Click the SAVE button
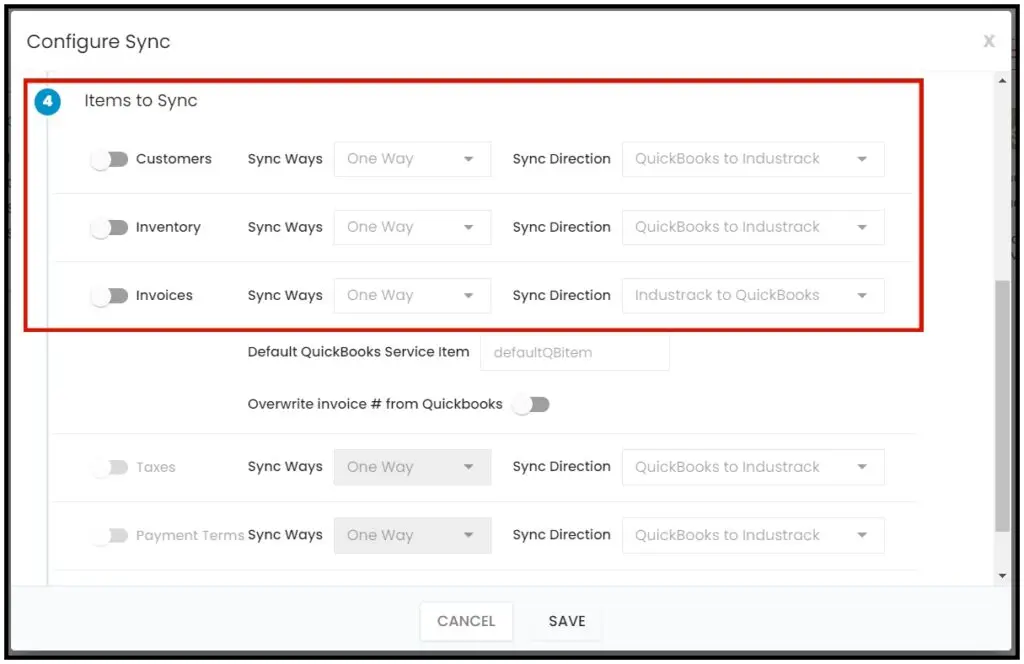The height and width of the screenshot is (664, 1024). (567, 622)
